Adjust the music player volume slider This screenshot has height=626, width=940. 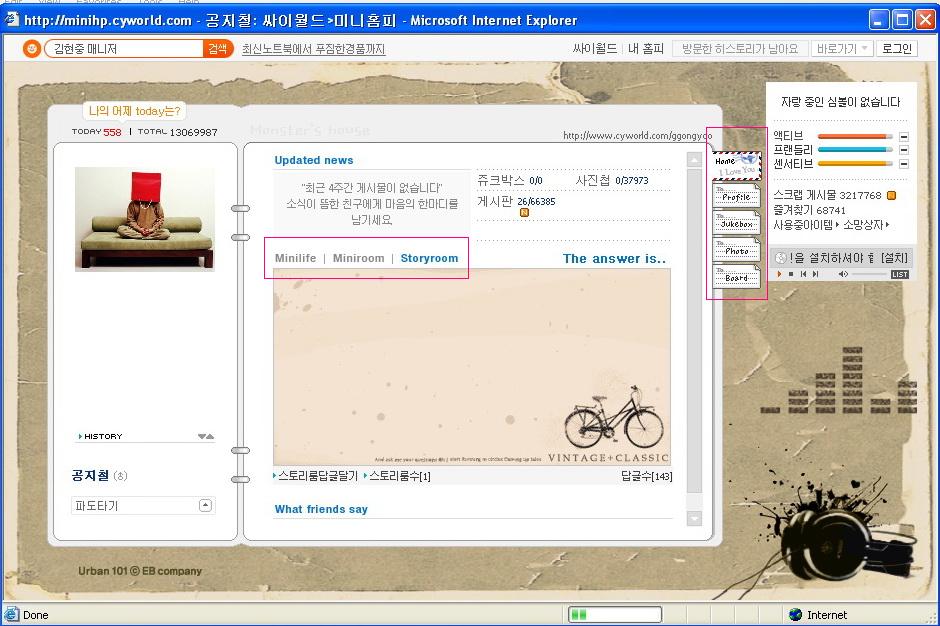[x=869, y=274]
